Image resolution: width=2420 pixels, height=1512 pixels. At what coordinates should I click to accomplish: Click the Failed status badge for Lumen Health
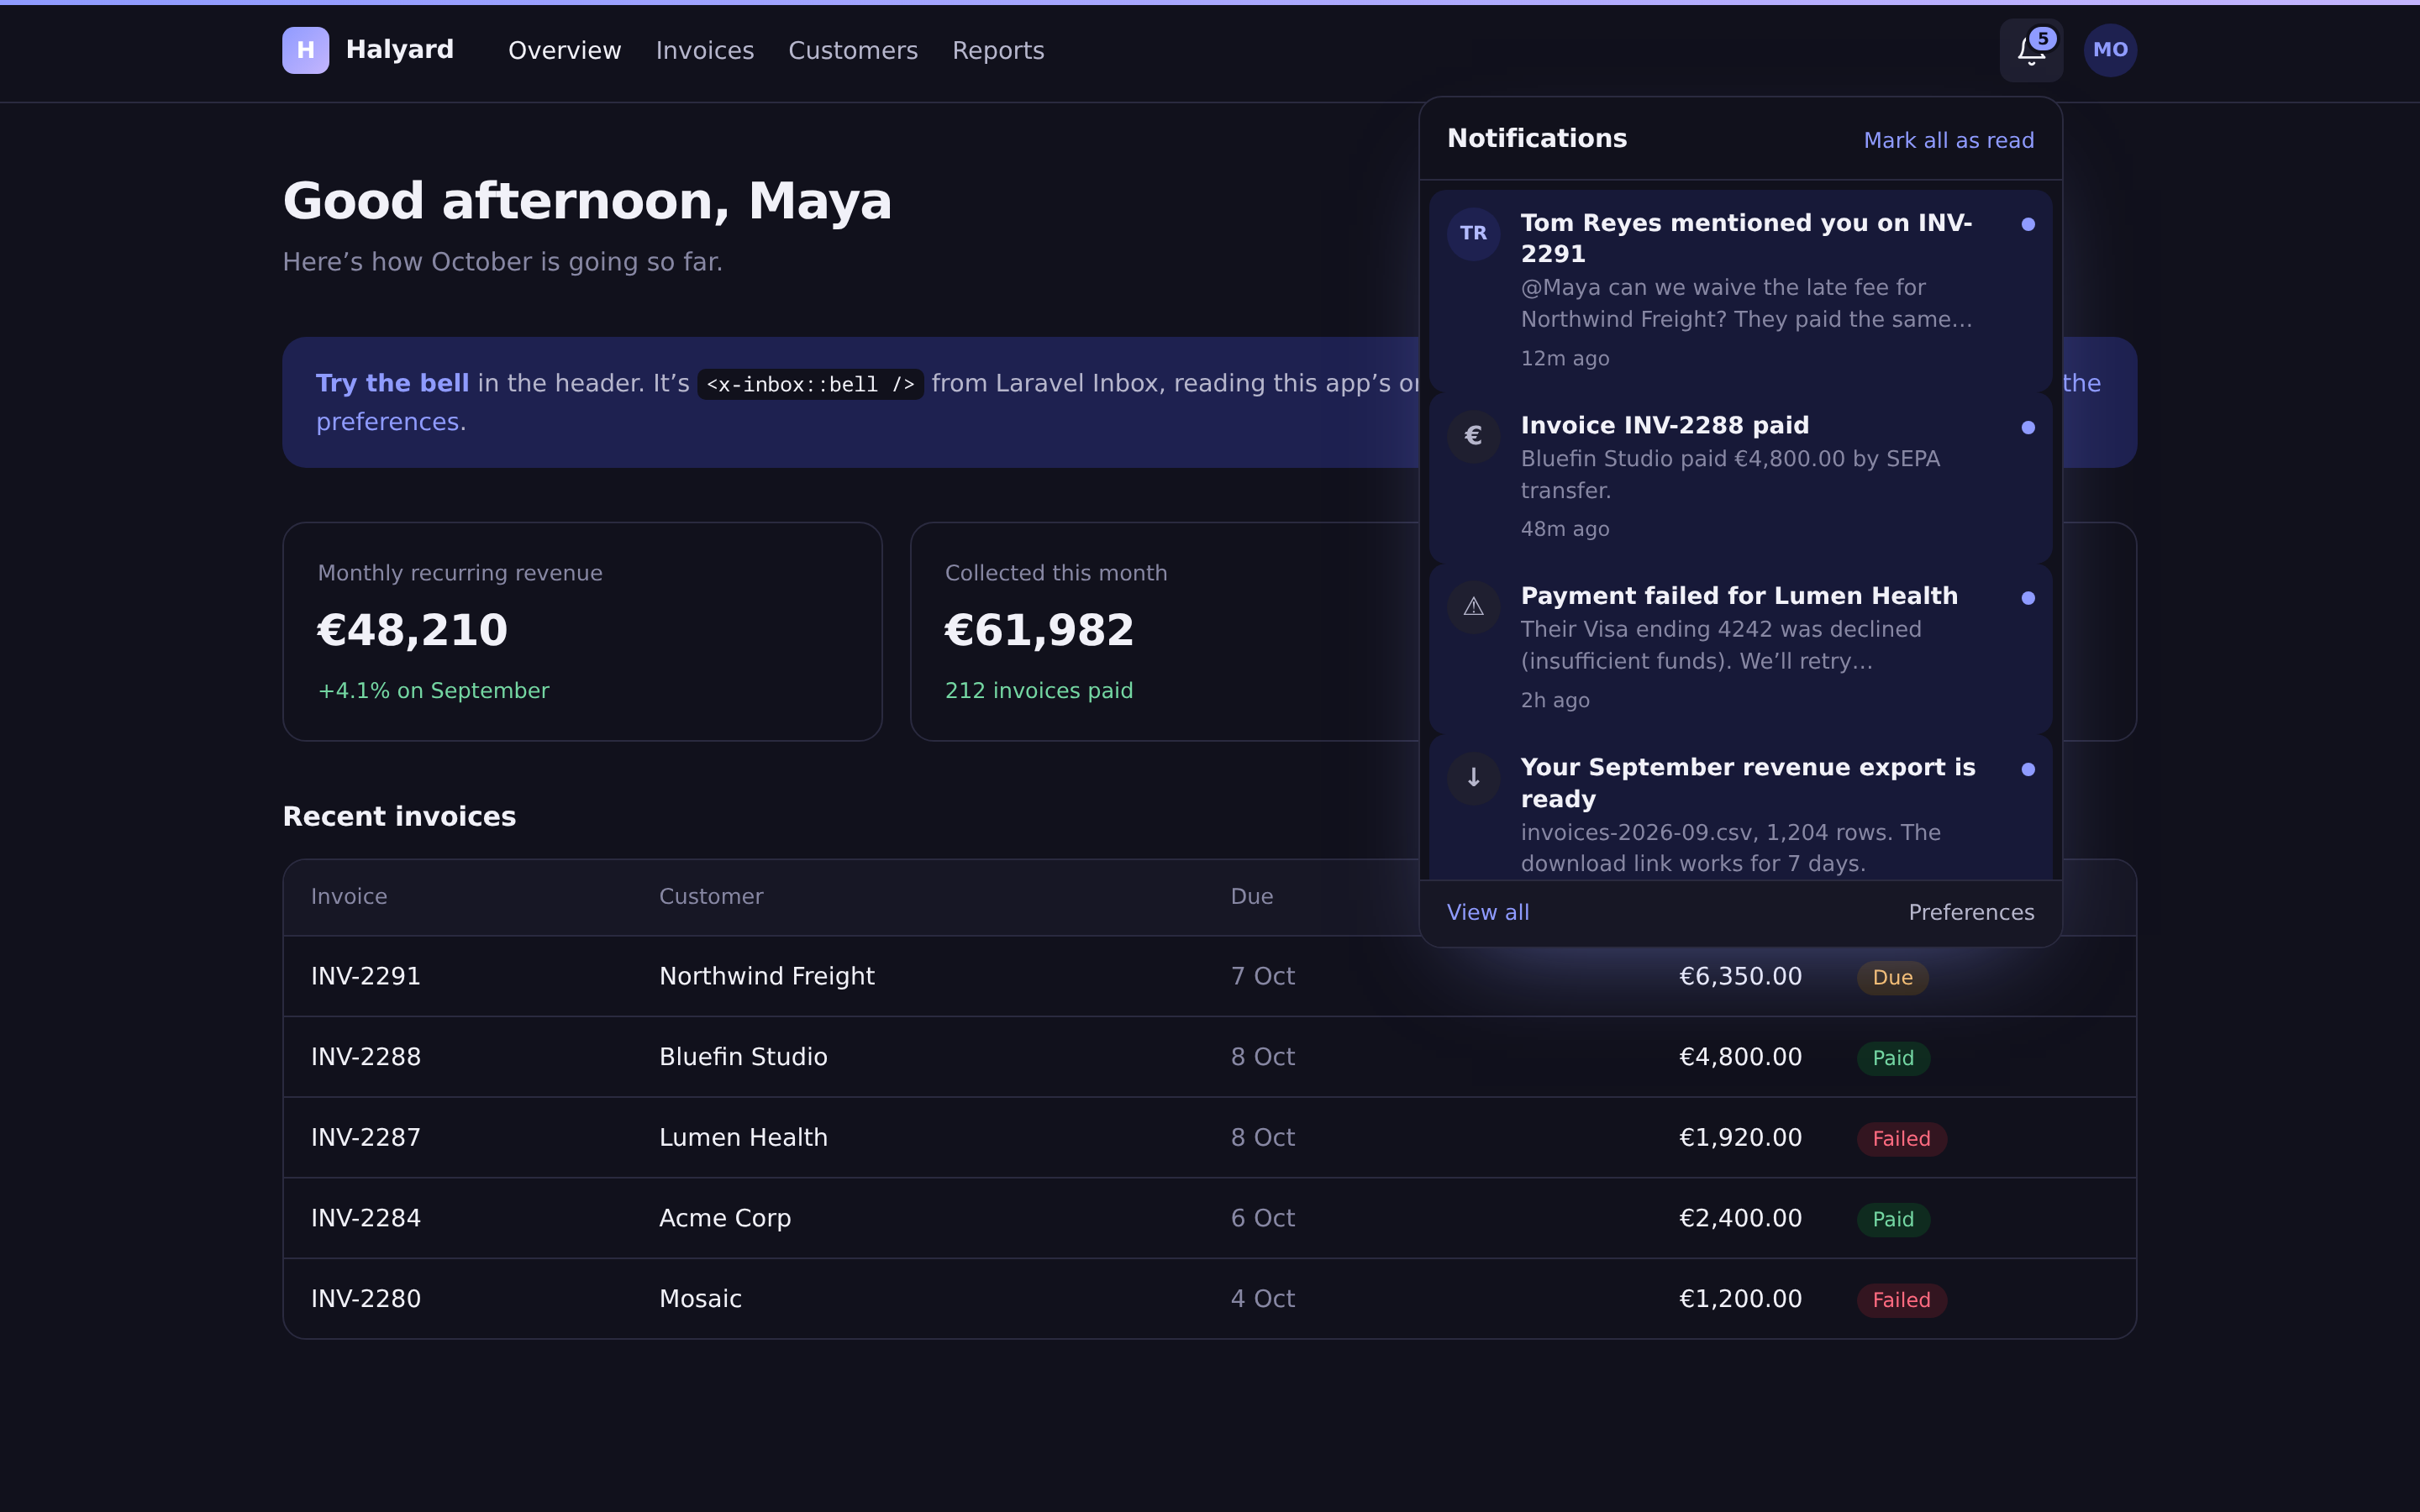[x=1901, y=1139]
